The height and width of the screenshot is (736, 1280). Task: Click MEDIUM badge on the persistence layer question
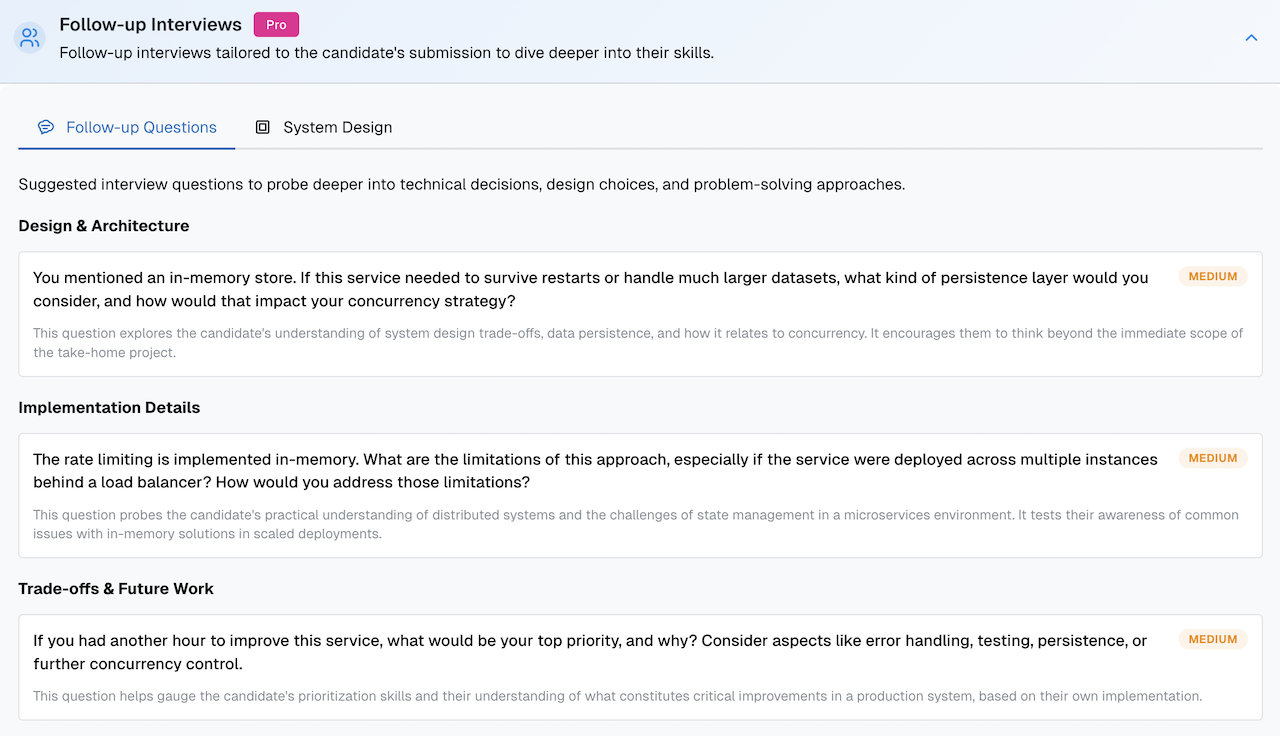coord(1213,277)
